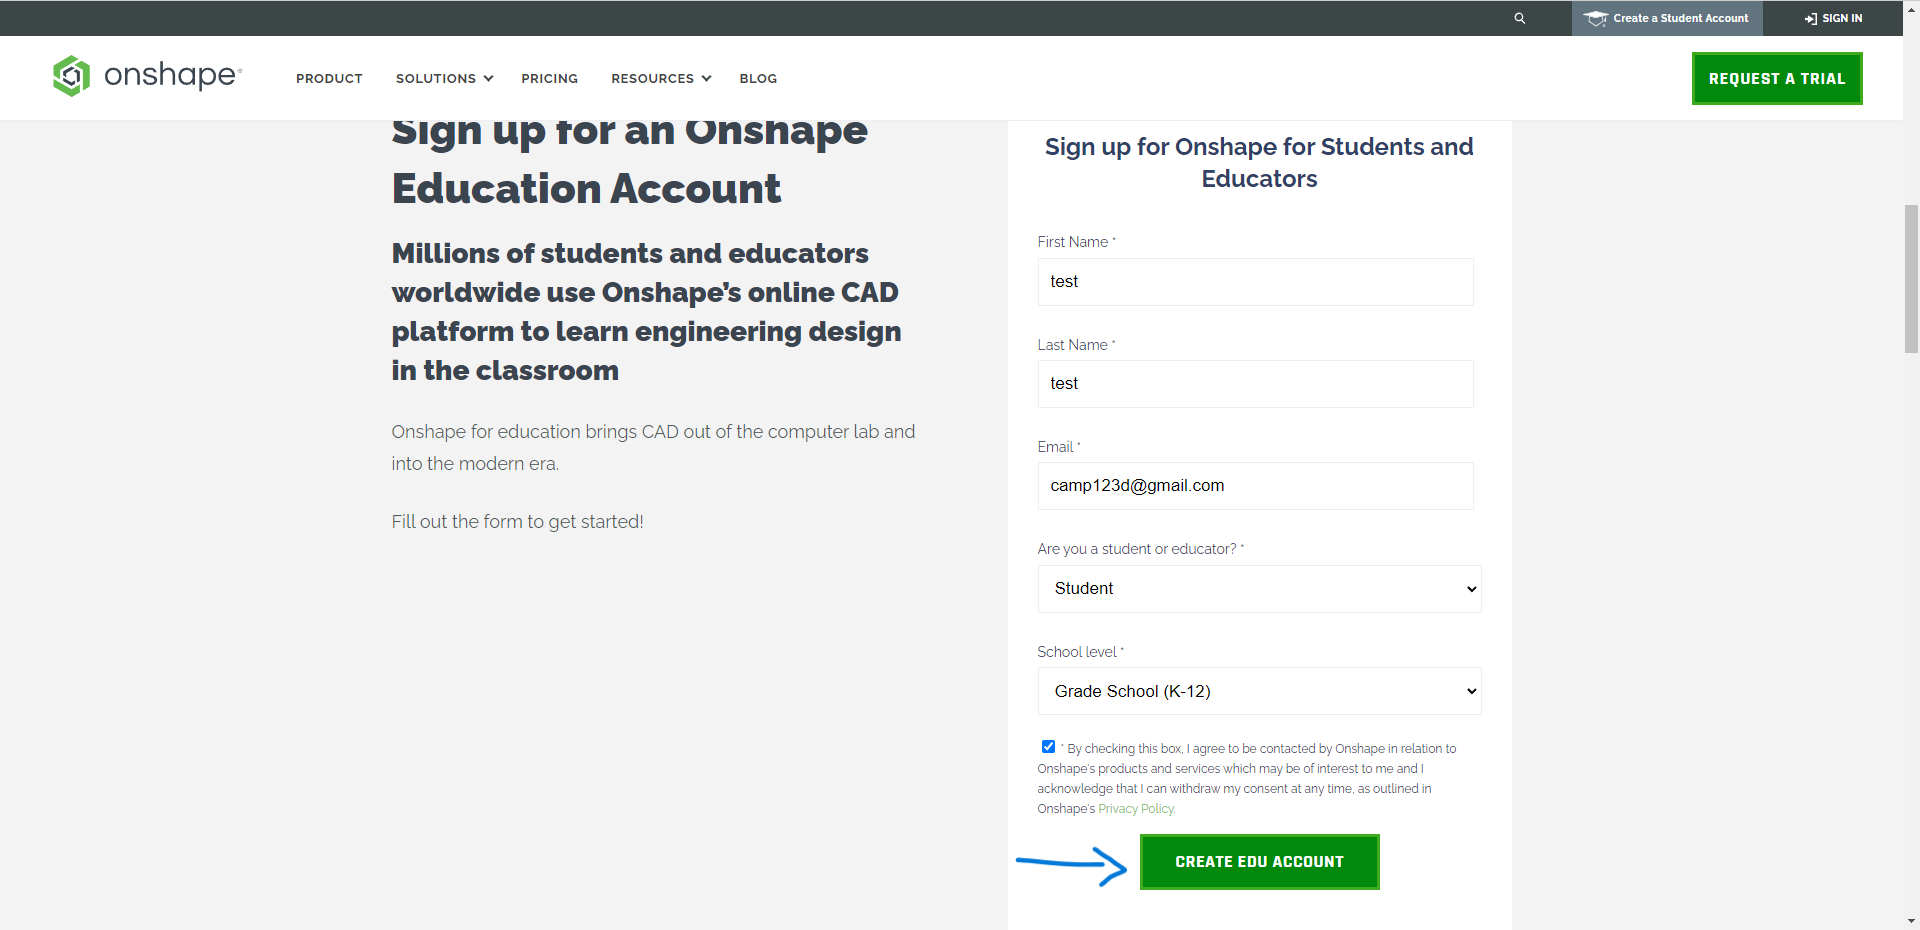1920x930 pixels.
Task: Click the REQUEST A TRIAL button
Action: (1776, 78)
